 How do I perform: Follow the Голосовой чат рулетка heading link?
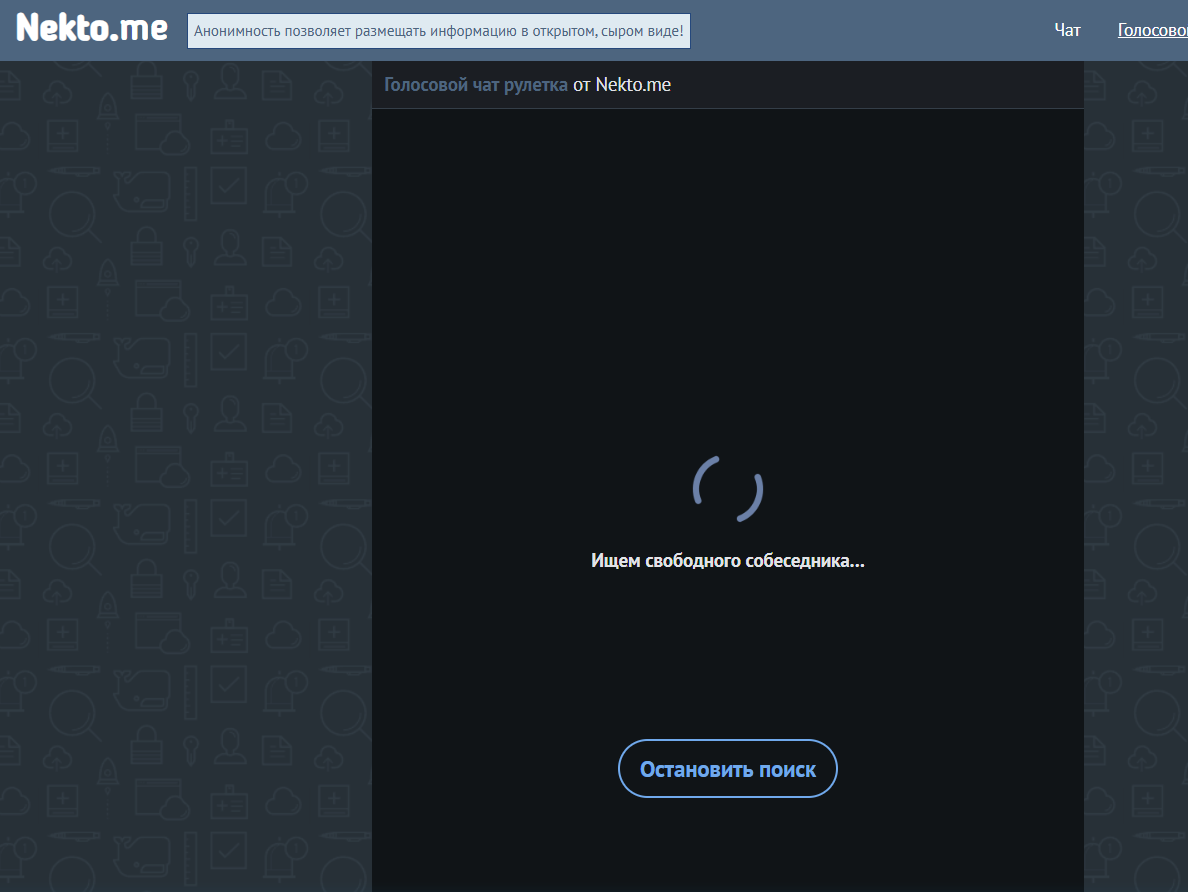click(x=475, y=85)
